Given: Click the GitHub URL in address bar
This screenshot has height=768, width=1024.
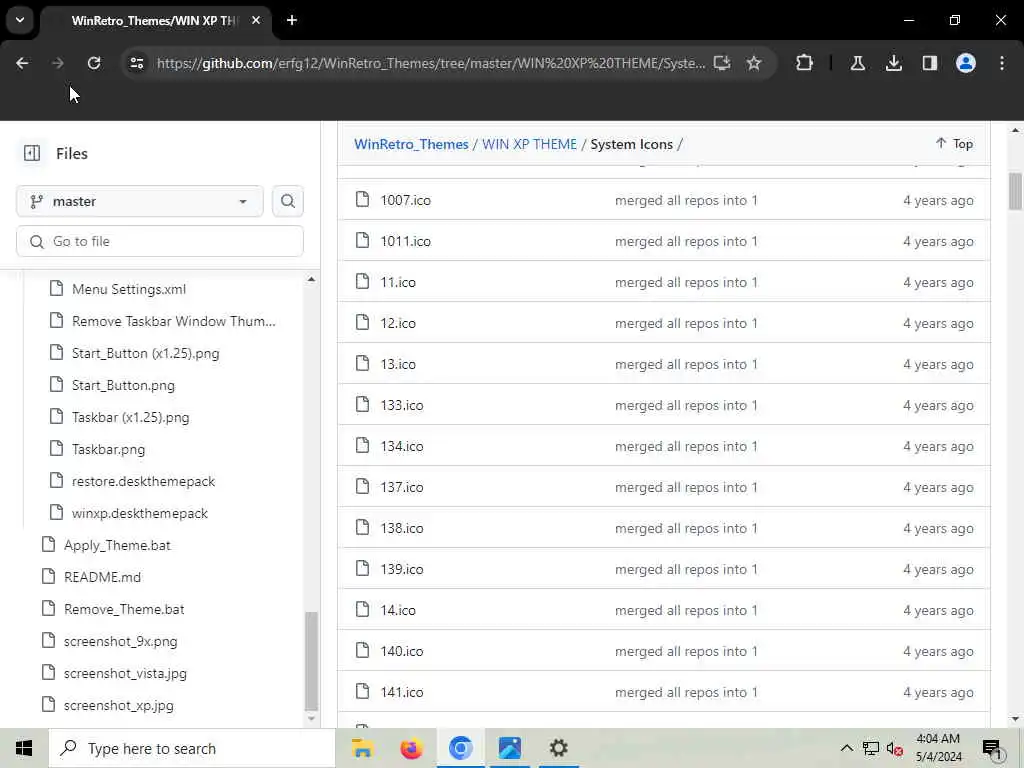Looking at the screenshot, I should pyautogui.click(x=431, y=63).
